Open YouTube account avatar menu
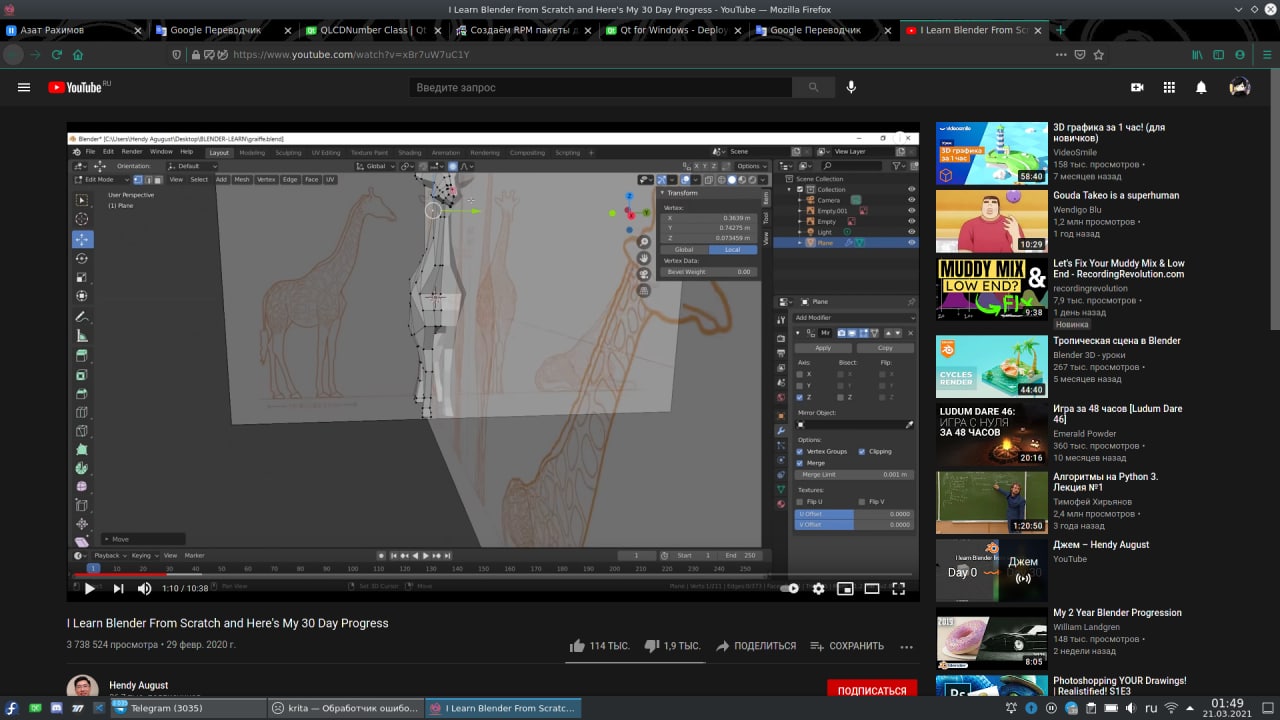Screen dimensions: 1280x720 click(1240, 87)
